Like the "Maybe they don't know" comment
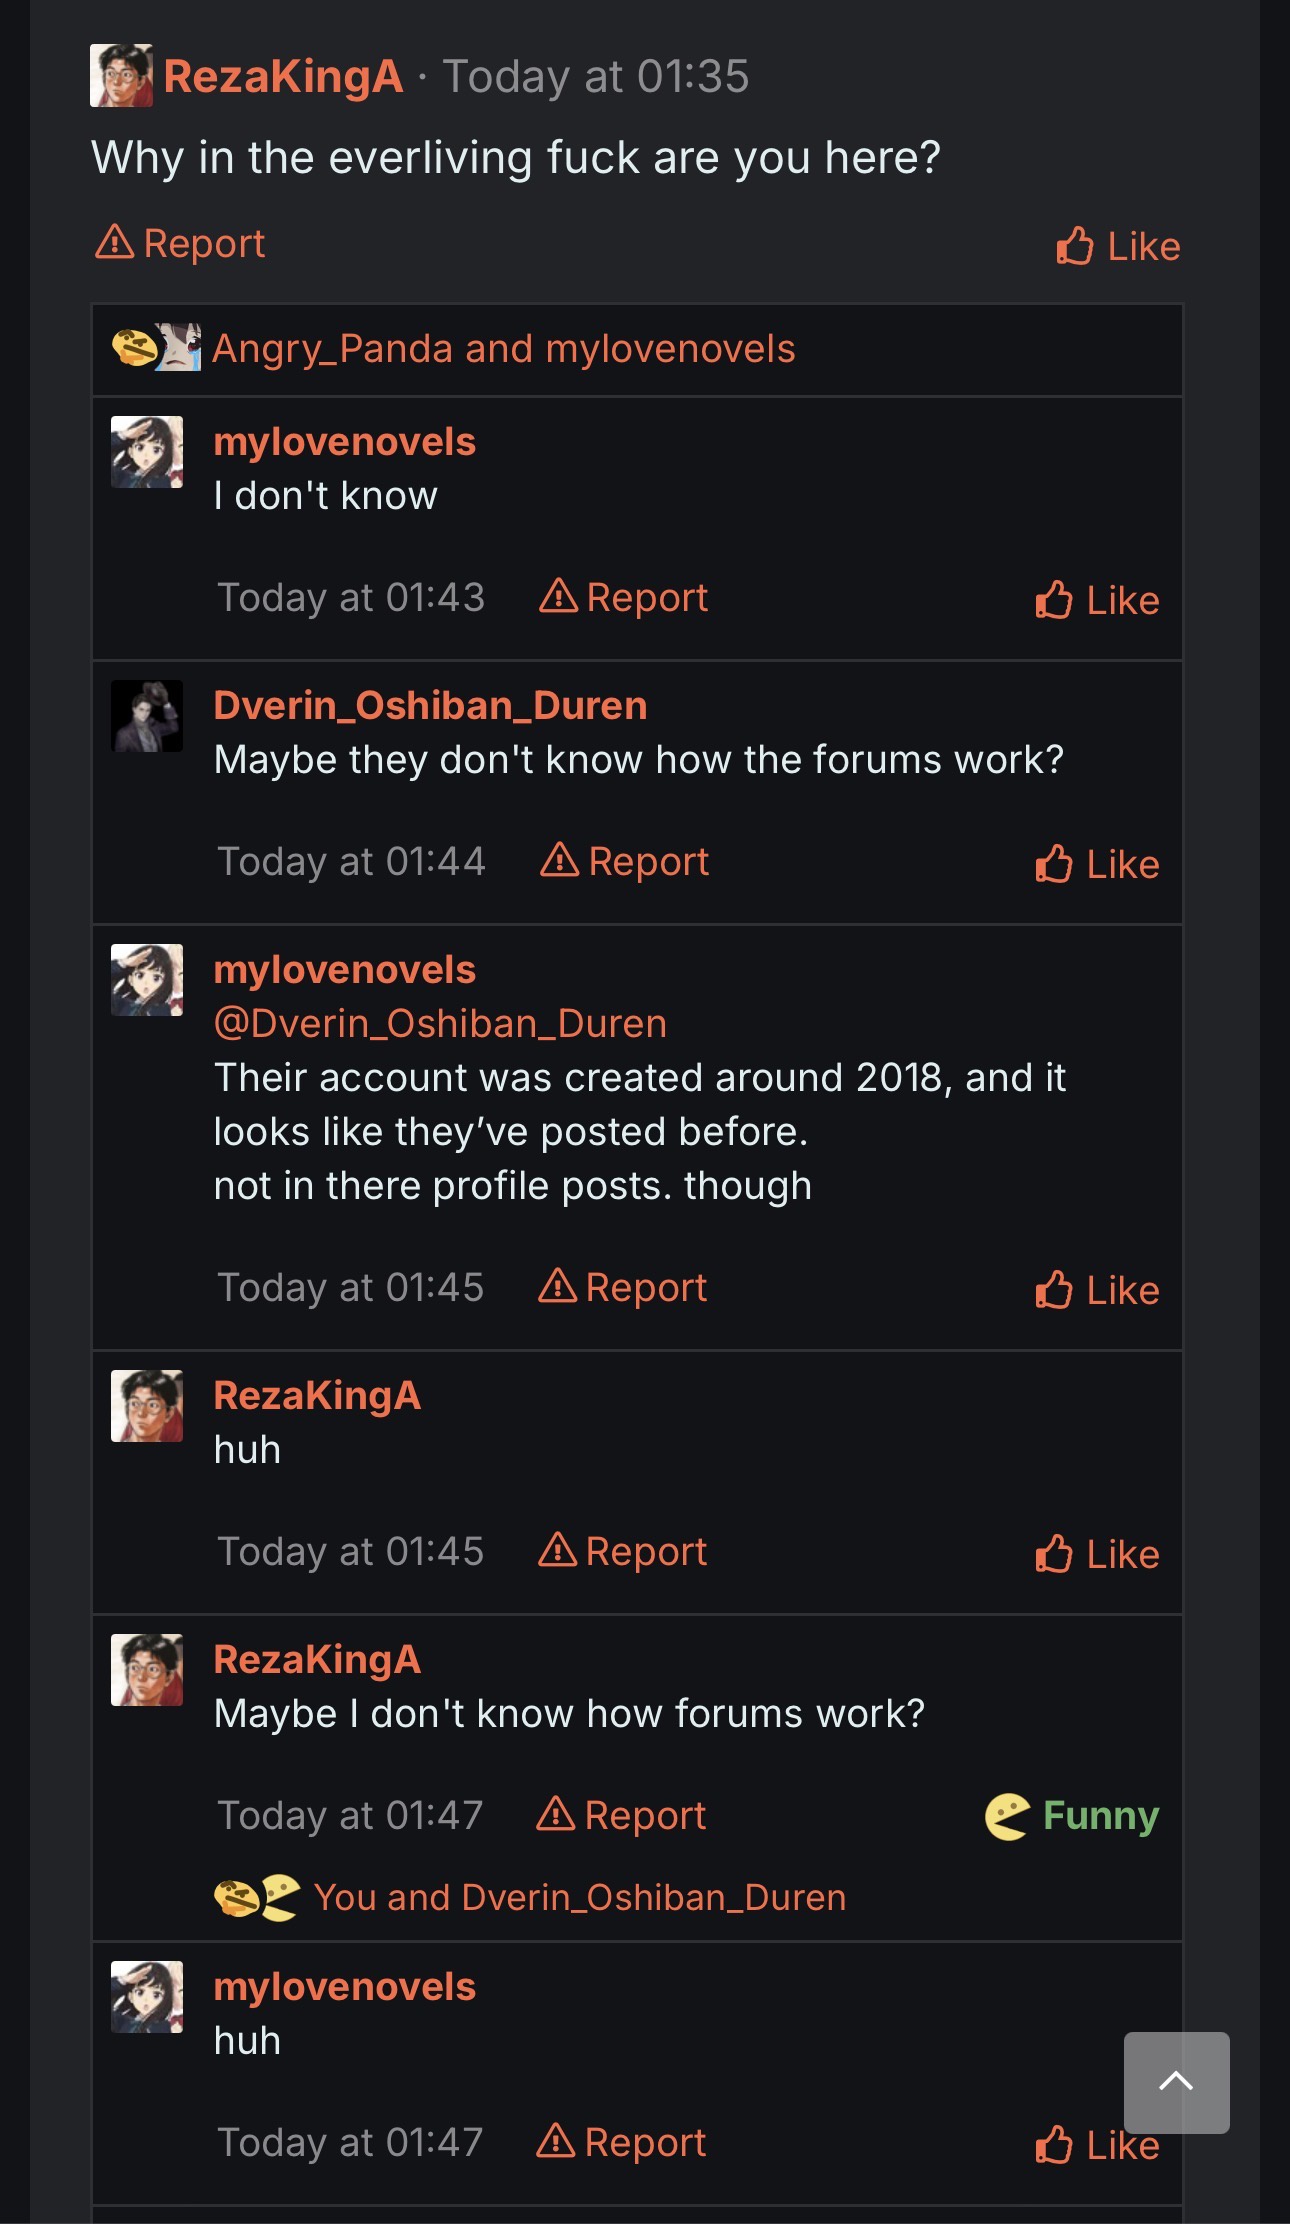Screen dimensions: 1290x2224 (x=1097, y=864)
